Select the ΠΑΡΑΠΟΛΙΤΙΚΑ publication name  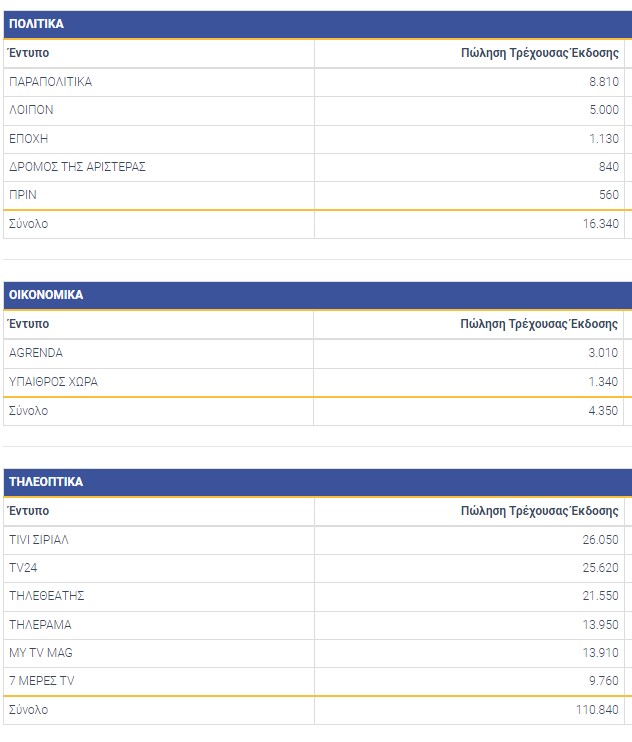[50, 82]
